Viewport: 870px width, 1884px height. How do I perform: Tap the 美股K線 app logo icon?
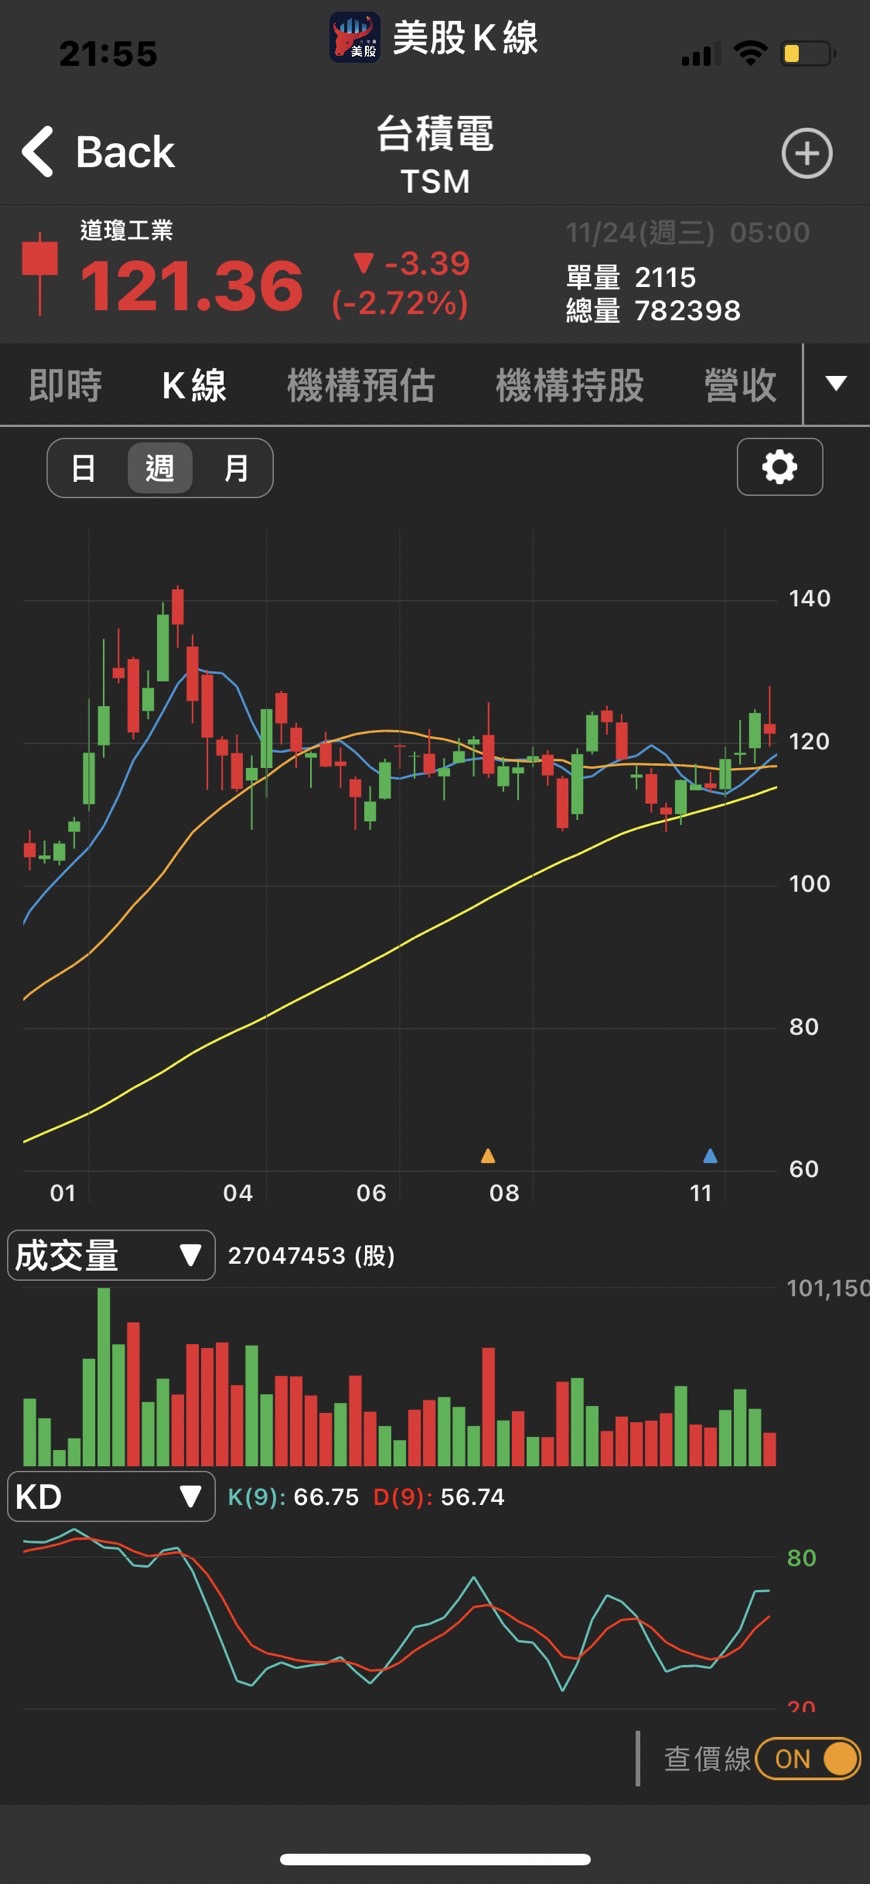[x=355, y=38]
